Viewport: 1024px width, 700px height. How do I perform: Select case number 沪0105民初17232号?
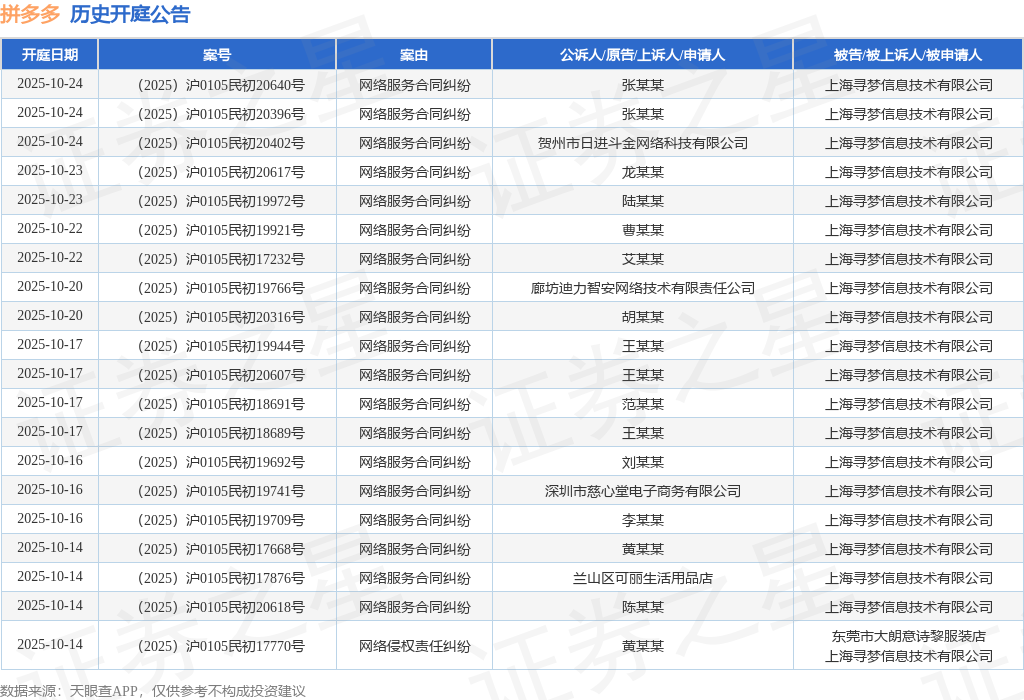pos(221,259)
